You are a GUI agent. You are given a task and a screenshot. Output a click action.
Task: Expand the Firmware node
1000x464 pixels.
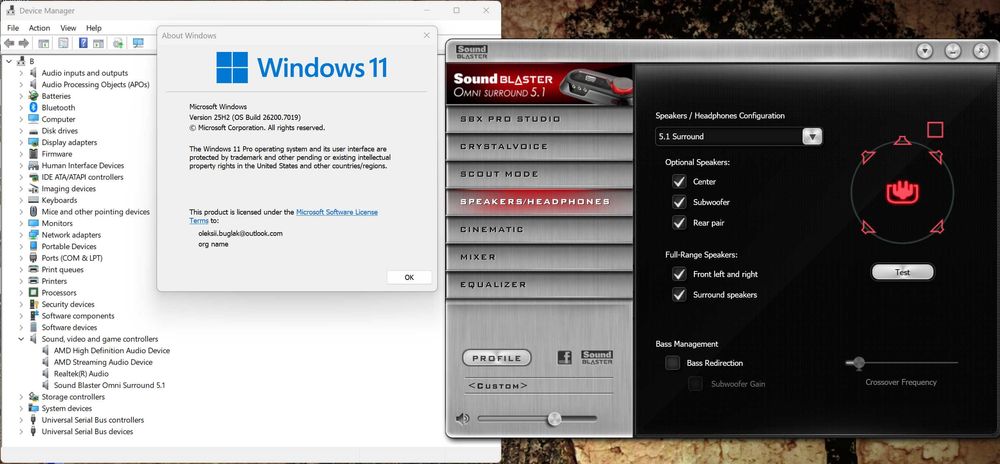tap(20, 154)
